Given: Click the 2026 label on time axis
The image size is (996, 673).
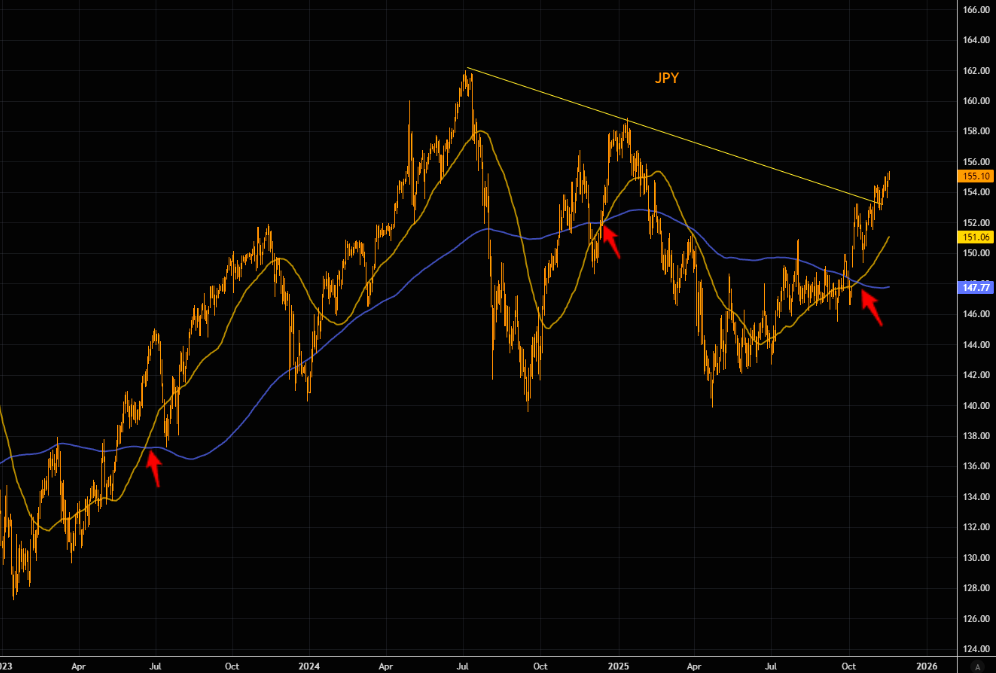Looking at the screenshot, I should (x=926, y=665).
